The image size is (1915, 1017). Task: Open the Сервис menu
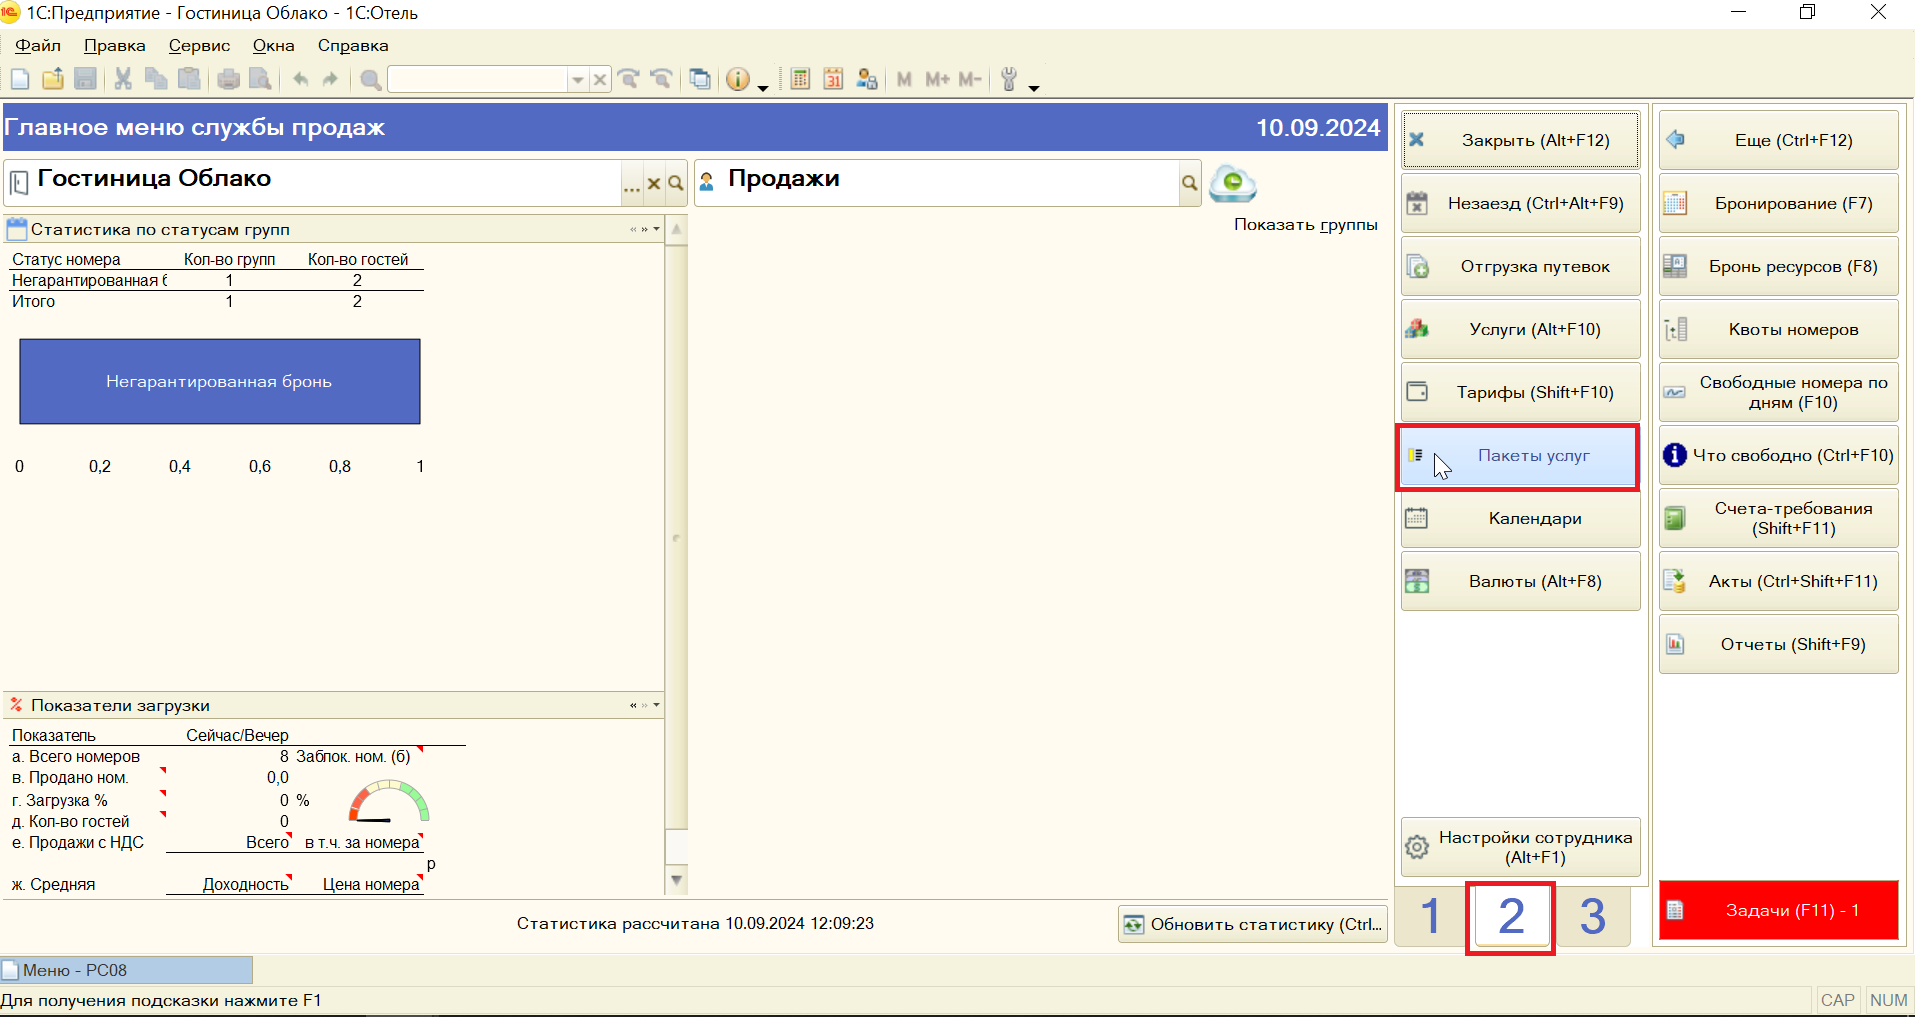tap(199, 45)
